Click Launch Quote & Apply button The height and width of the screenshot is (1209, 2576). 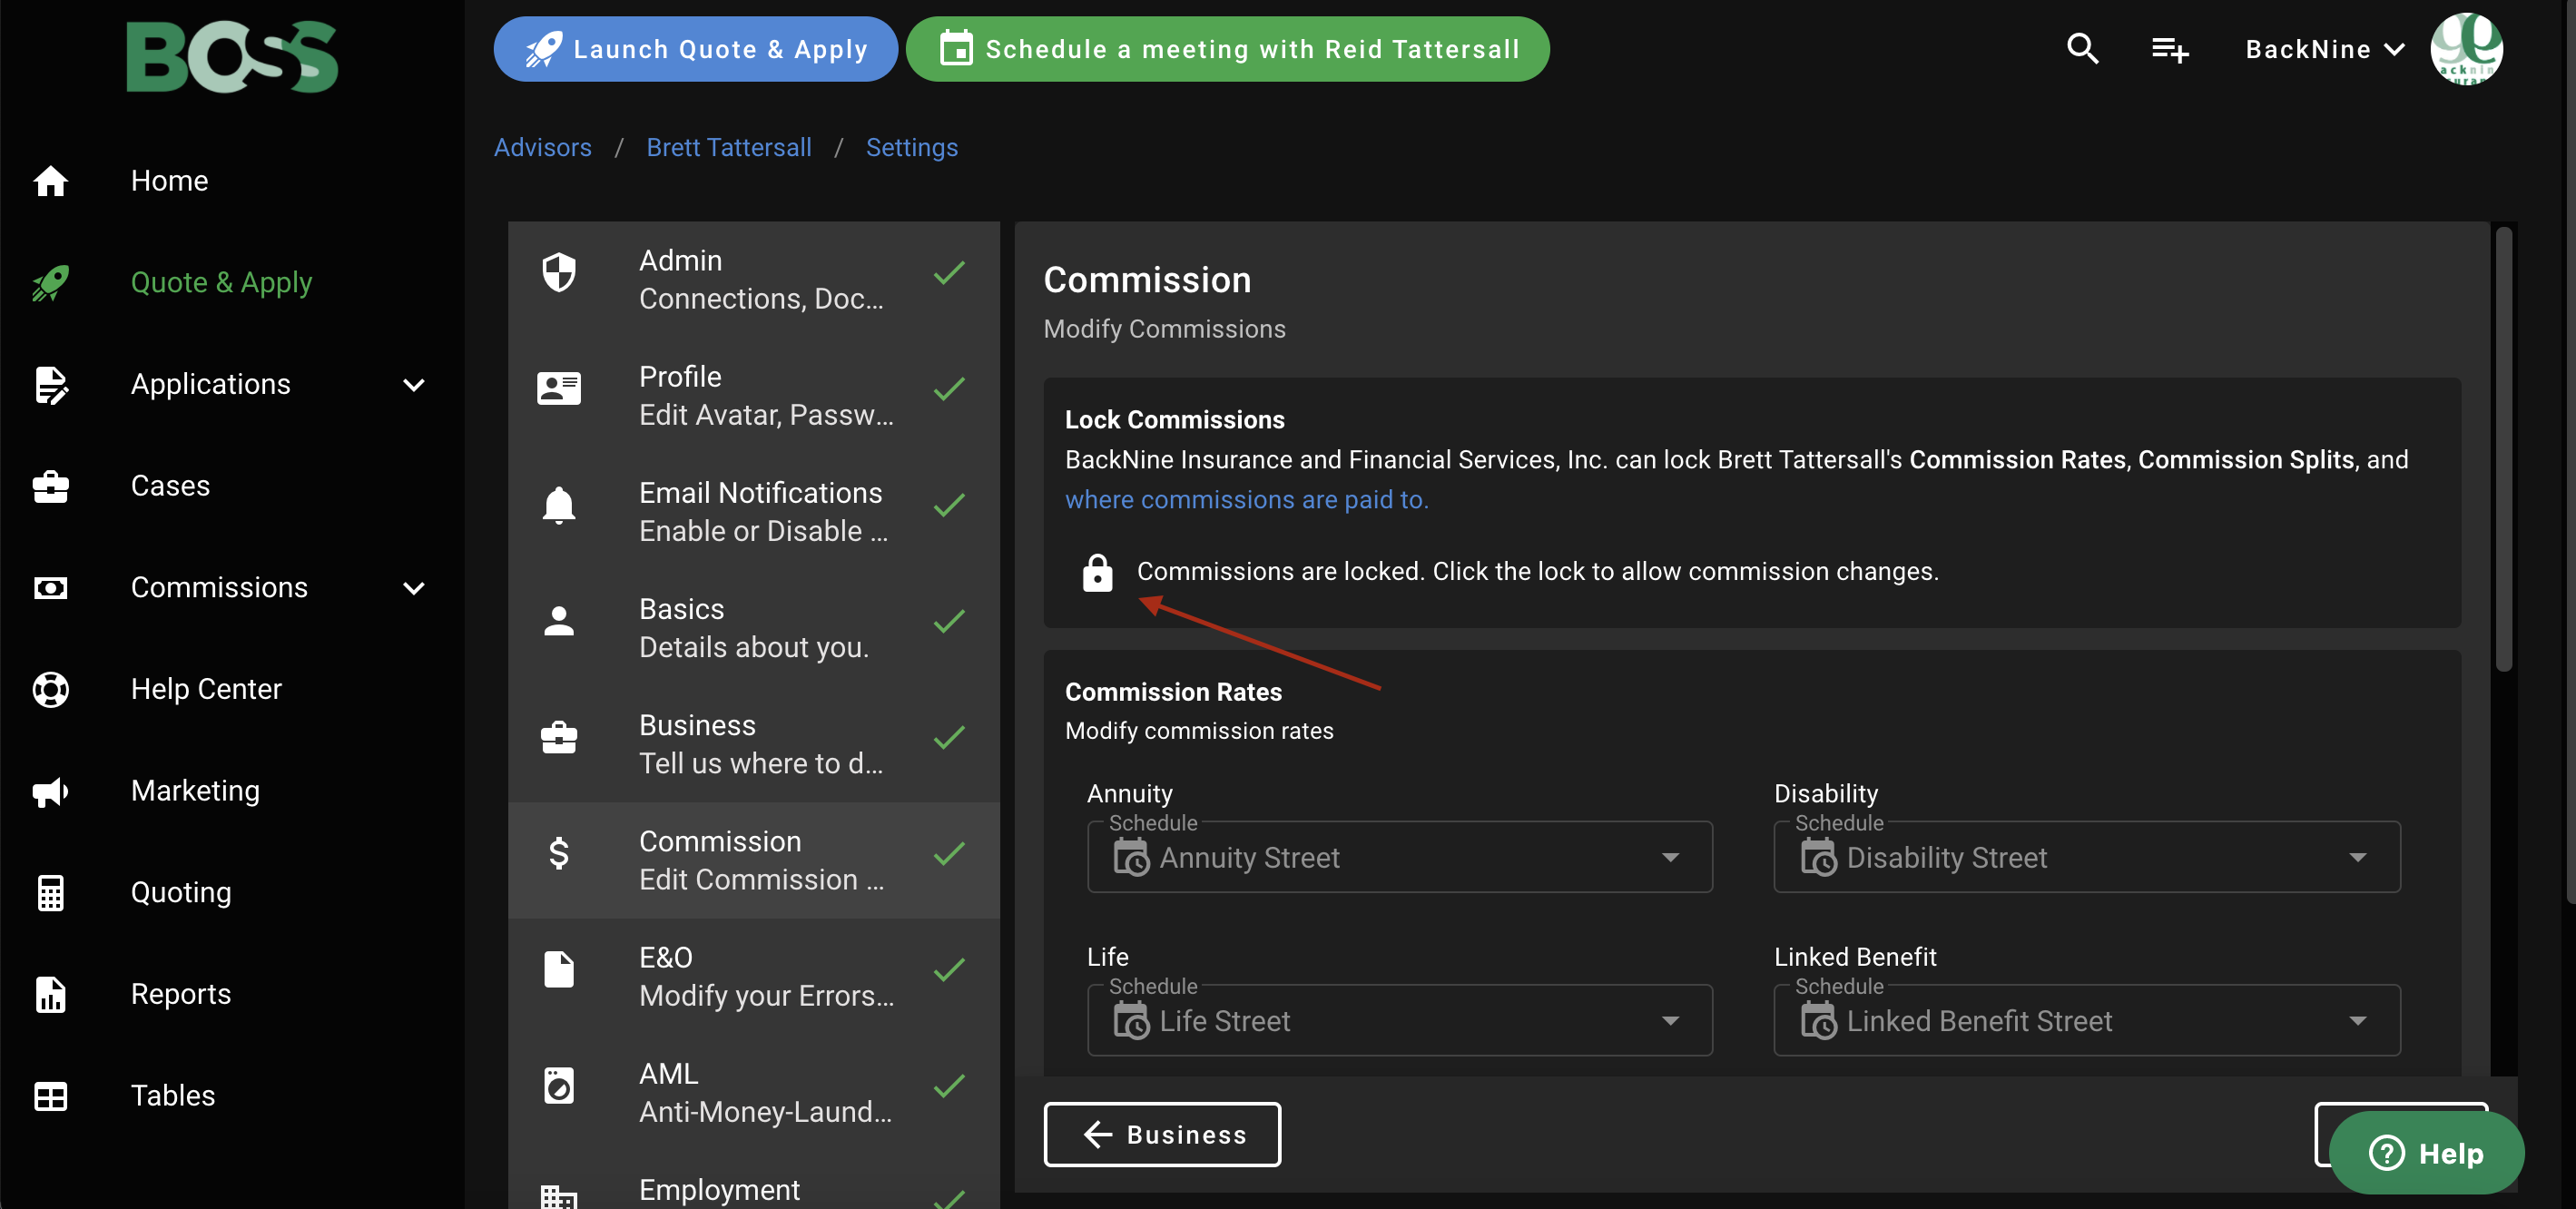click(x=695, y=49)
